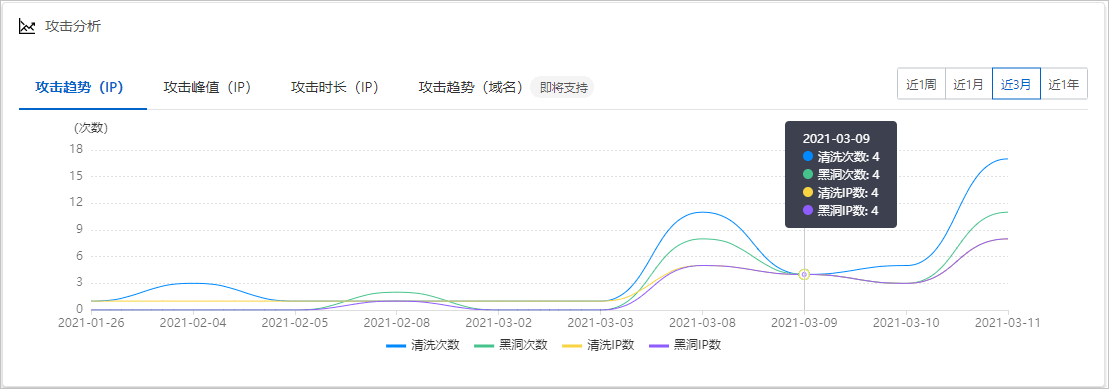Click the 2021-02-08 axis label
1109x389 pixels.
pos(397,322)
